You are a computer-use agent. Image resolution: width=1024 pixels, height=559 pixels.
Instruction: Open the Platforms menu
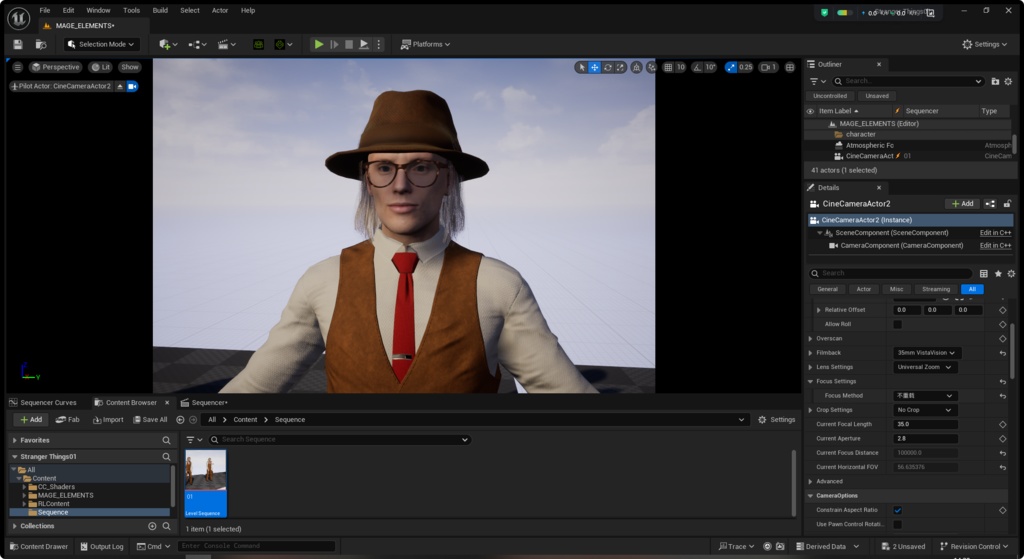point(425,44)
